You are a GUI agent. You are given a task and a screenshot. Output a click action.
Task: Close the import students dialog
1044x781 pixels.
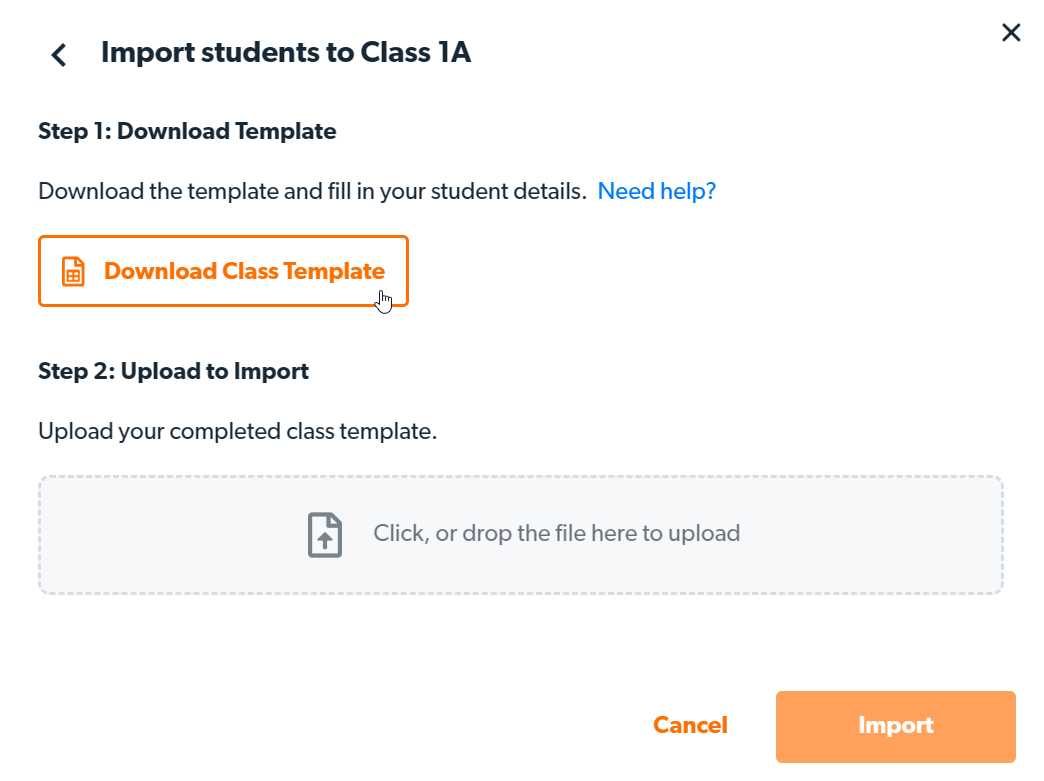pyautogui.click(x=1011, y=33)
